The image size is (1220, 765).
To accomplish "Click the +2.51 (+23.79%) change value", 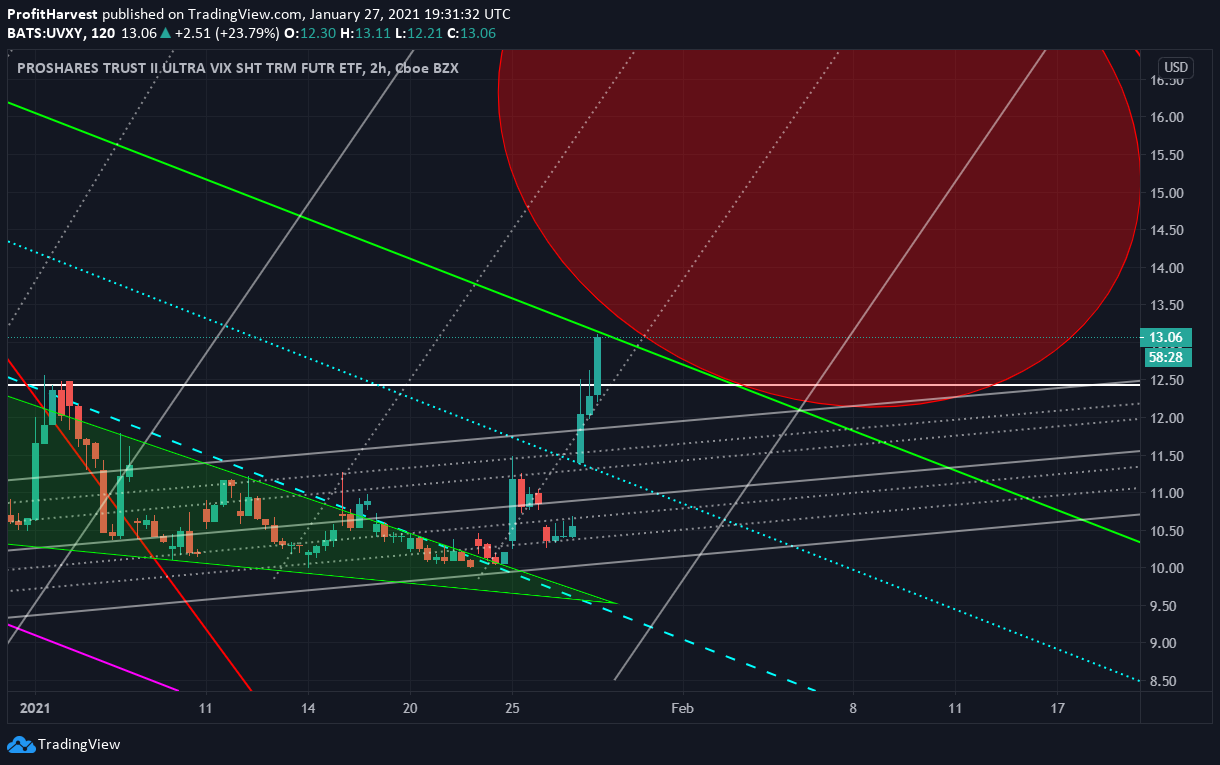I will 227,33.
